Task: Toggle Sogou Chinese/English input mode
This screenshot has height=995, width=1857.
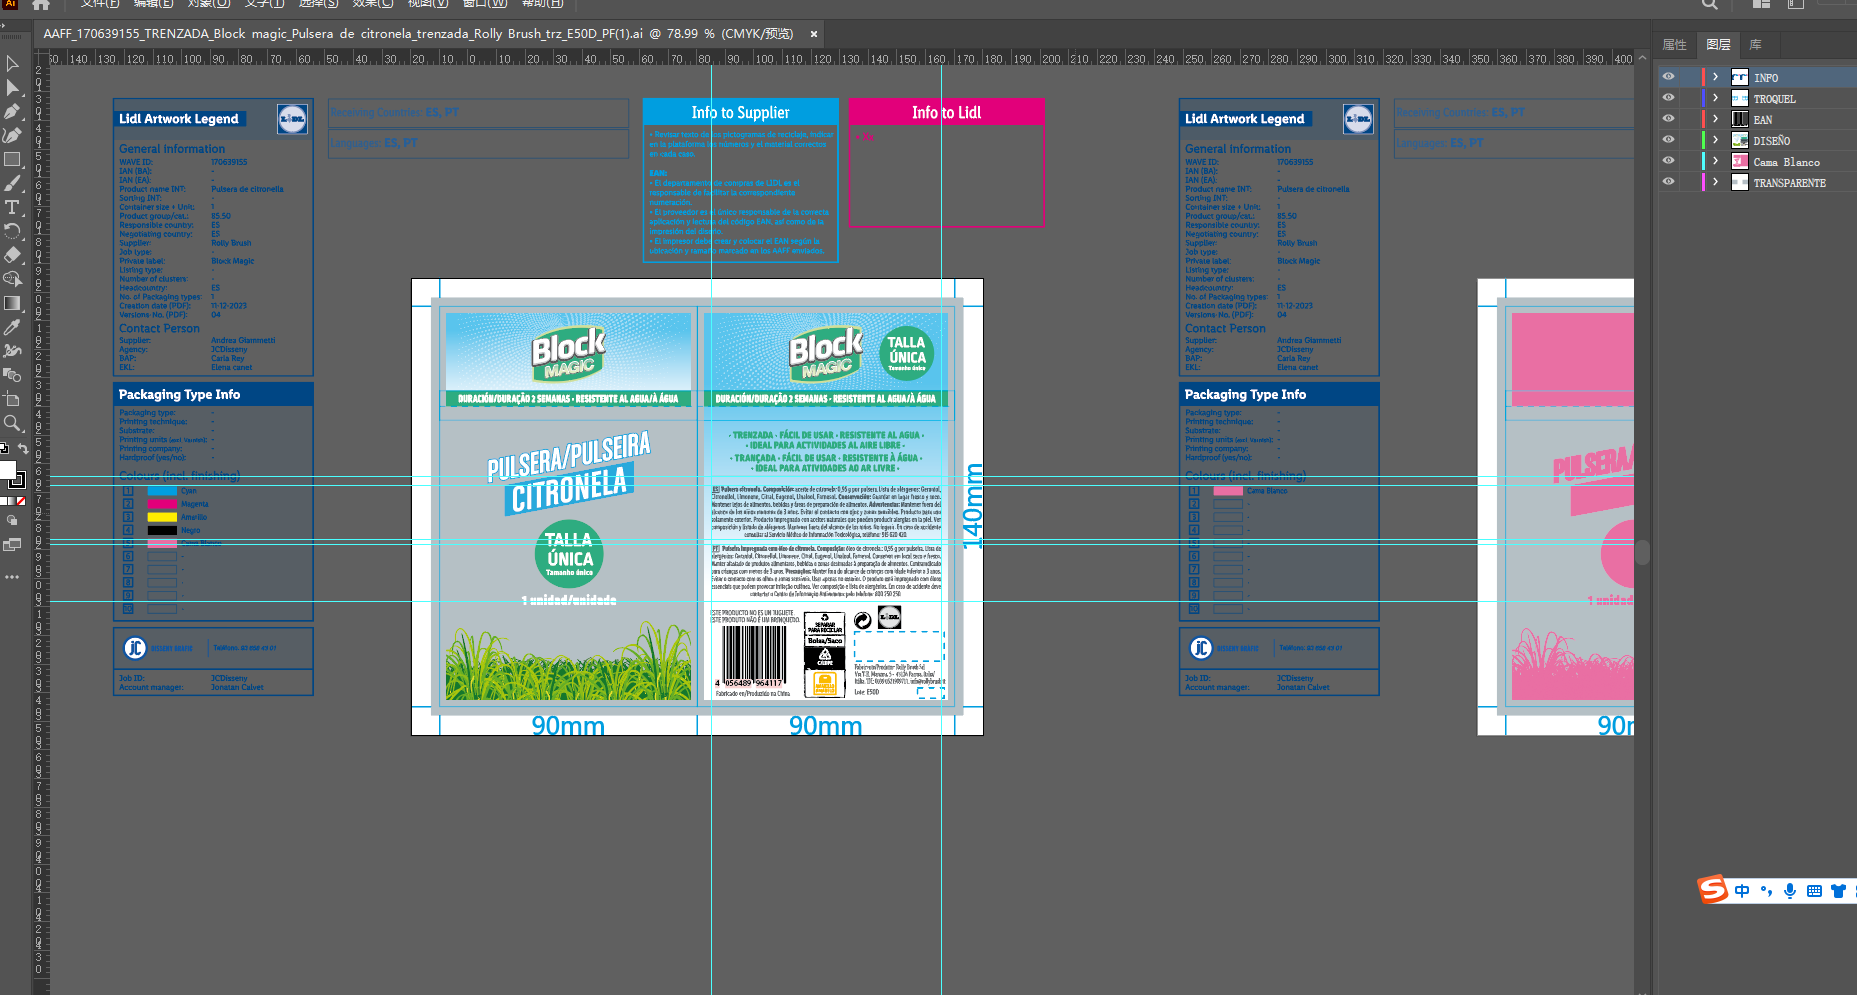Action: pyautogui.click(x=1743, y=891)
